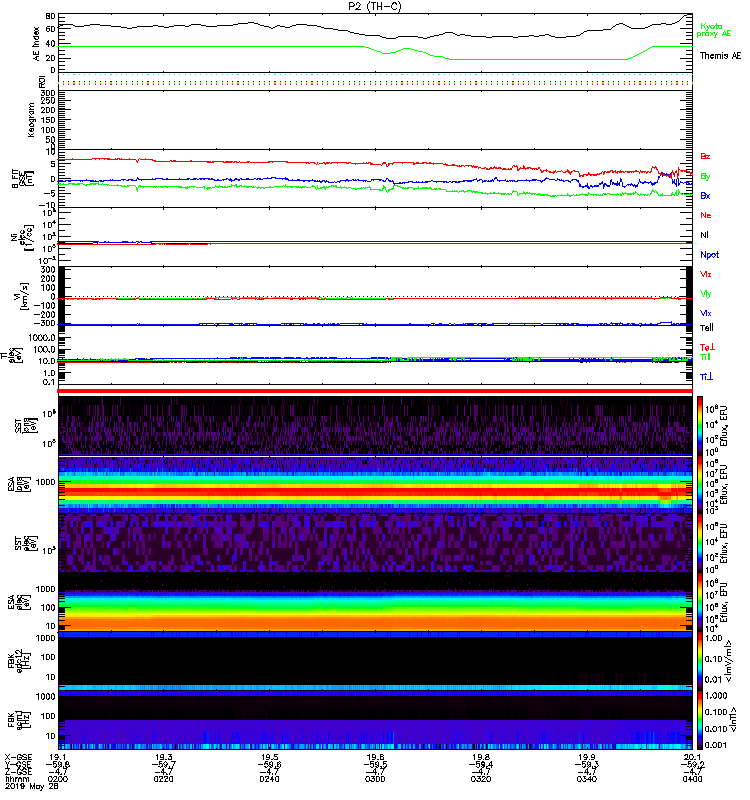Click the blue Ti⊥ temperature legend label

pyautogui.click(x=706, y=377)
